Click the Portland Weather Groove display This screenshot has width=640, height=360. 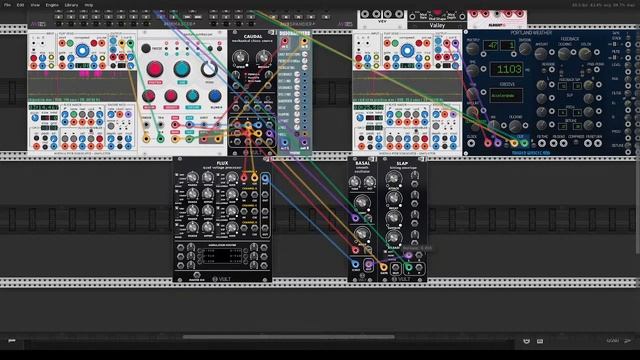point(506,96)
